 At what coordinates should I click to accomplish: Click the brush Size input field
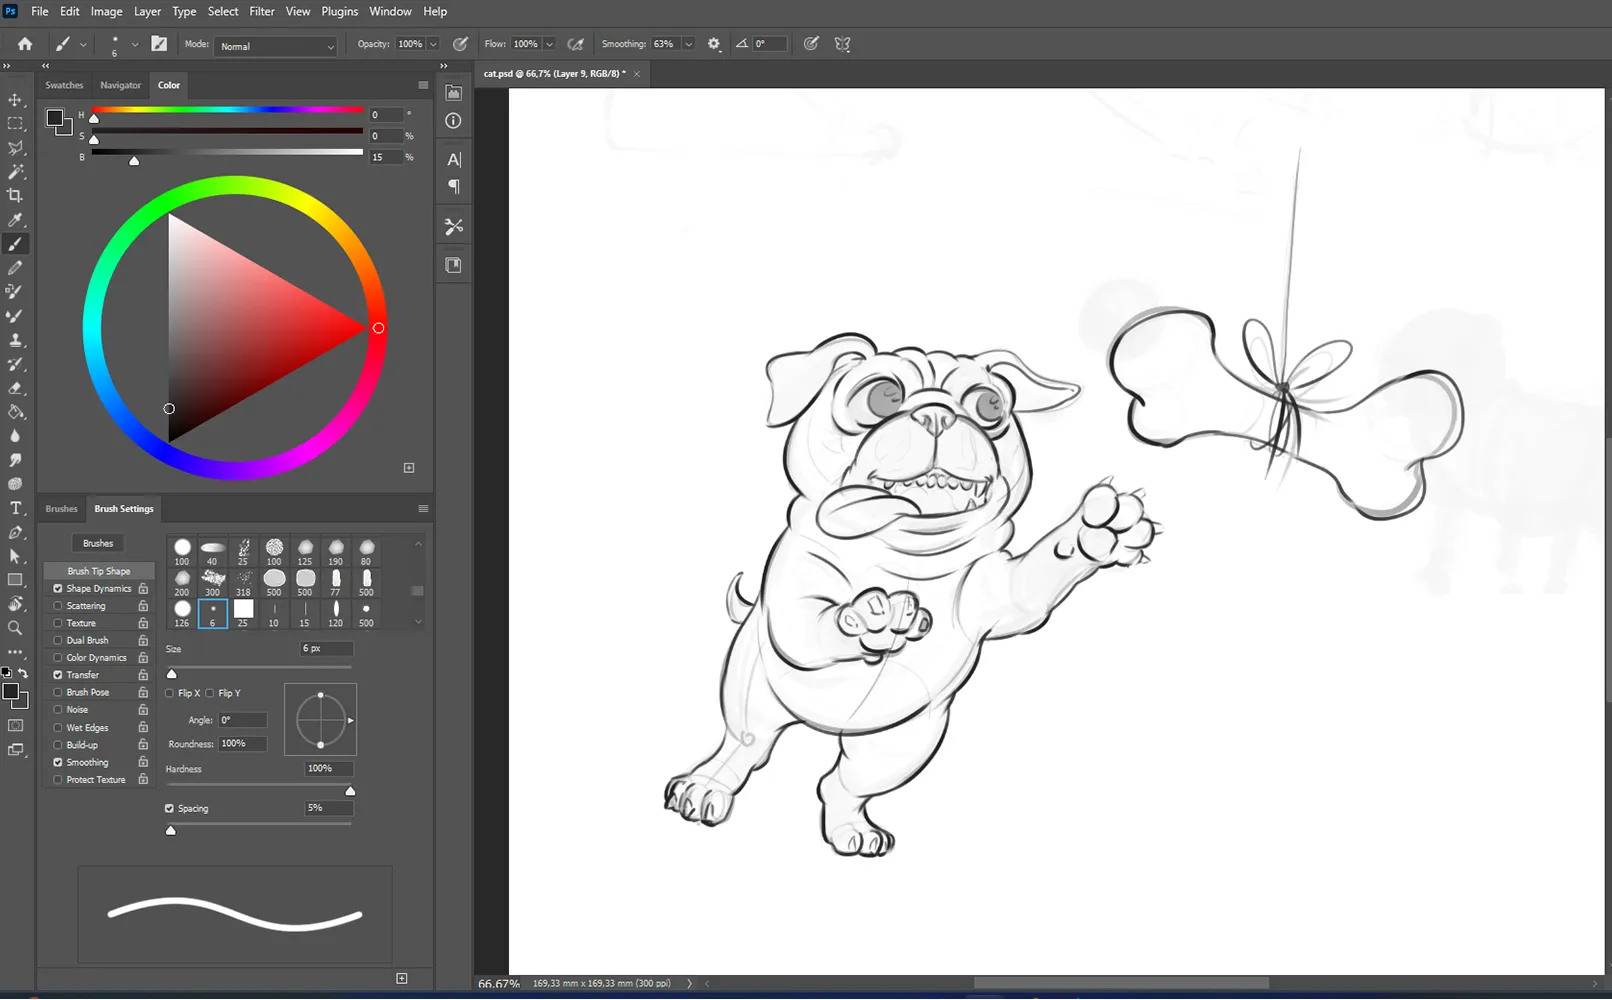pyautogui.click(x=326, y=649)
